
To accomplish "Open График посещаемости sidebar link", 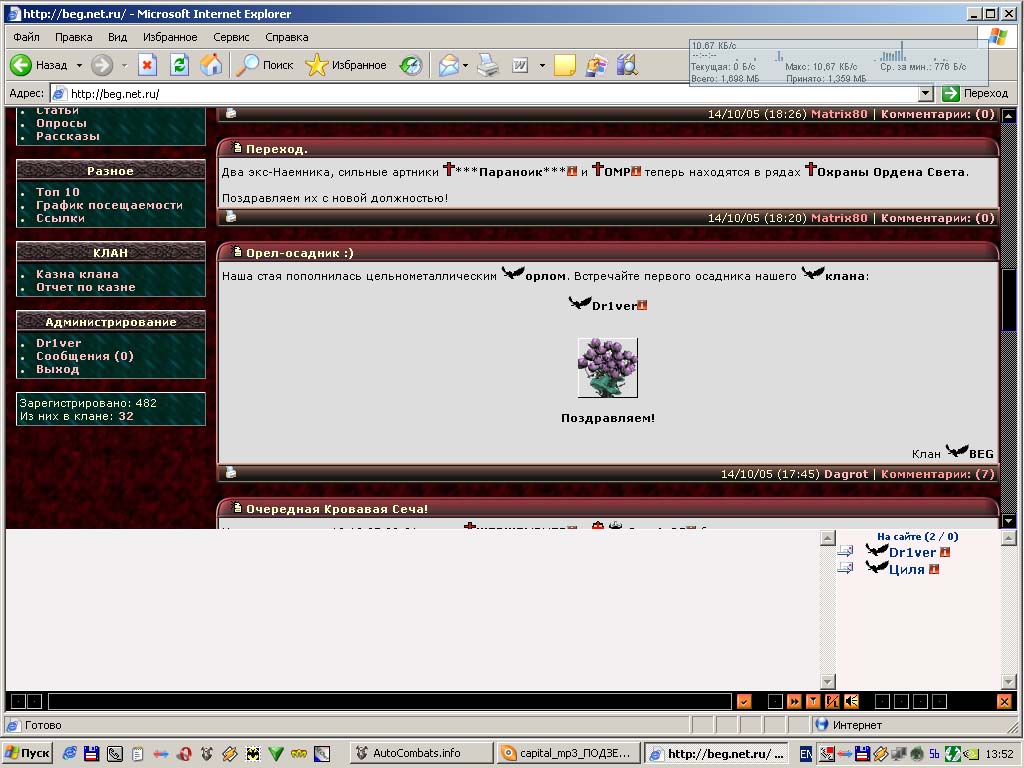I will (x=109, y=205).
